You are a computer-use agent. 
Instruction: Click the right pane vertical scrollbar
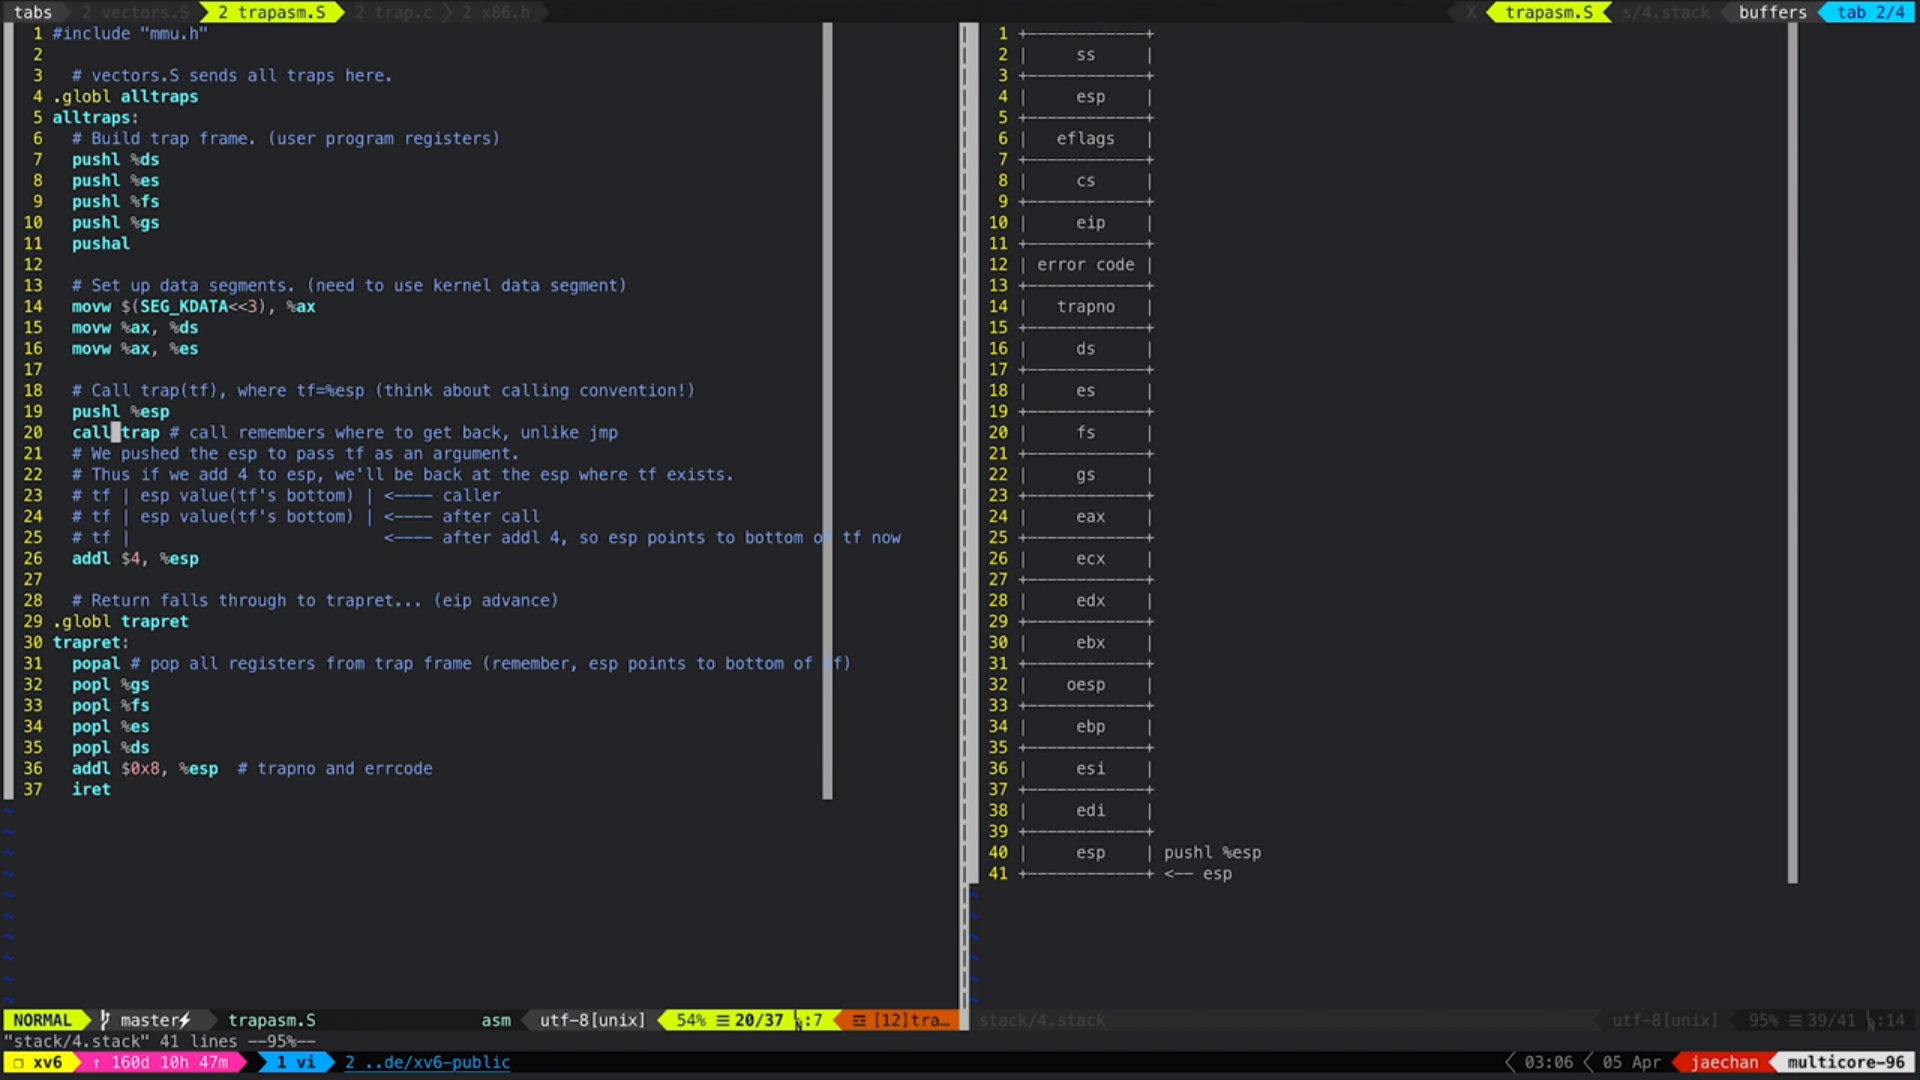(x=1792, y=450)
